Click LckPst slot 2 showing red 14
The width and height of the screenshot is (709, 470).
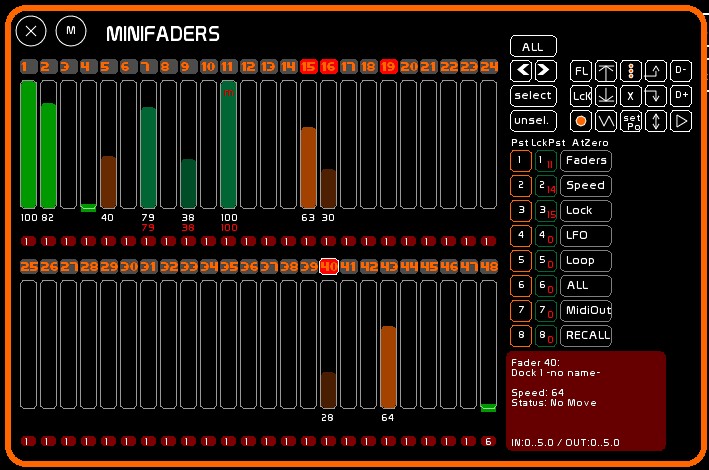click(546, 185)
